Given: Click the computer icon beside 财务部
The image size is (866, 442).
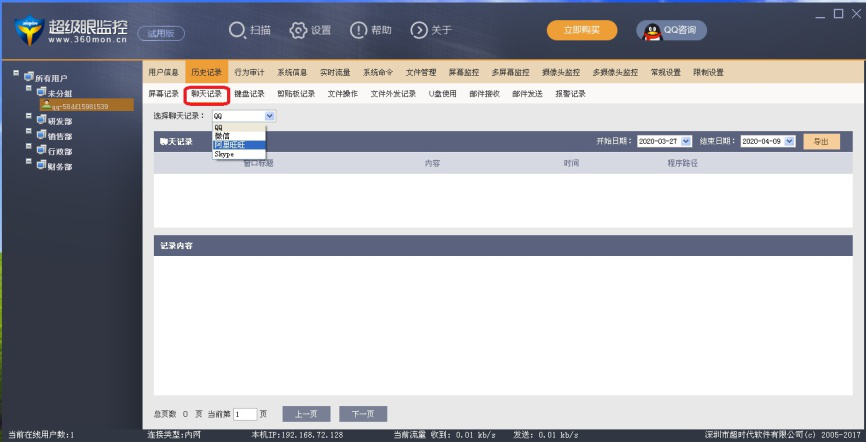Looking at the screenshot, I should pos(41,164).
